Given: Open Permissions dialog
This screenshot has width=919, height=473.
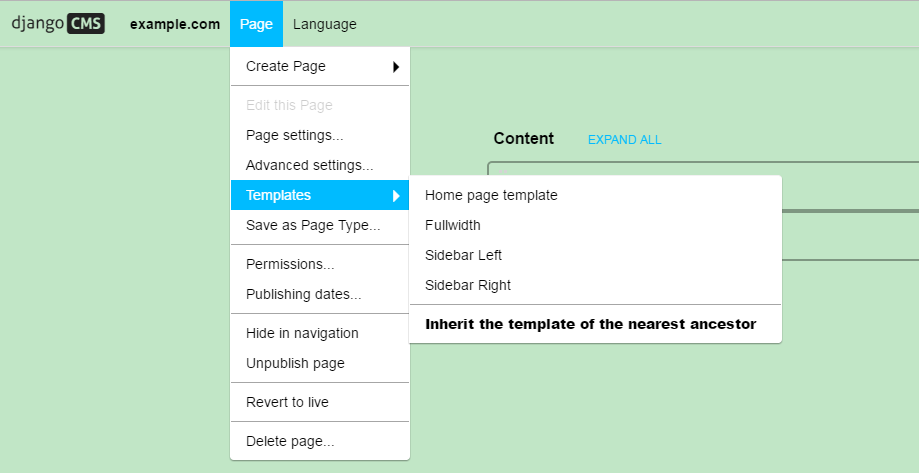Looking at the screenshot, I should 290,264.
